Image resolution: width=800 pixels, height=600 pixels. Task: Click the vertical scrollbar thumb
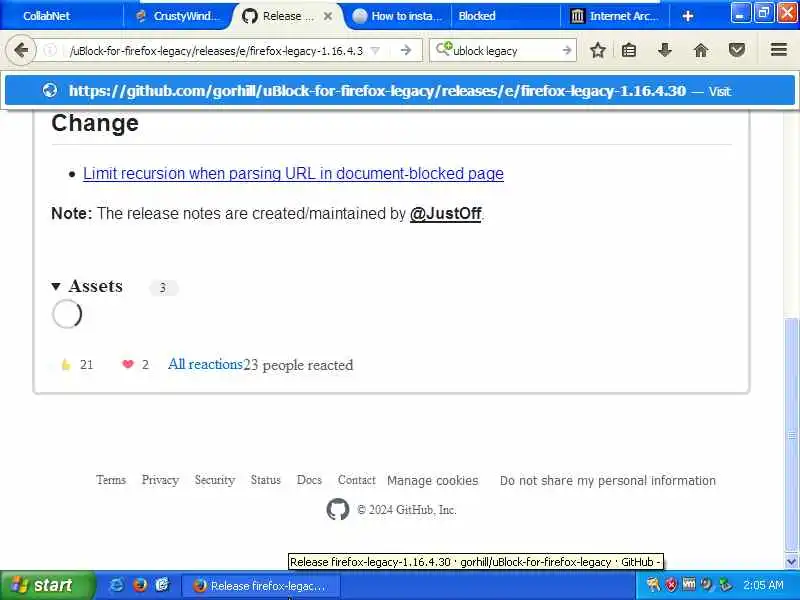[791, 436]
